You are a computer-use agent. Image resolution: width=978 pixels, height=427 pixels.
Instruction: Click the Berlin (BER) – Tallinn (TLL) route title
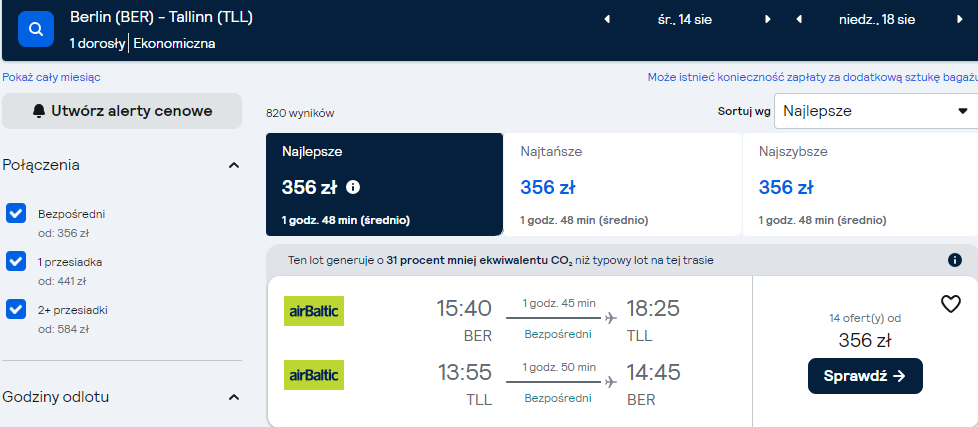(162, 17)
